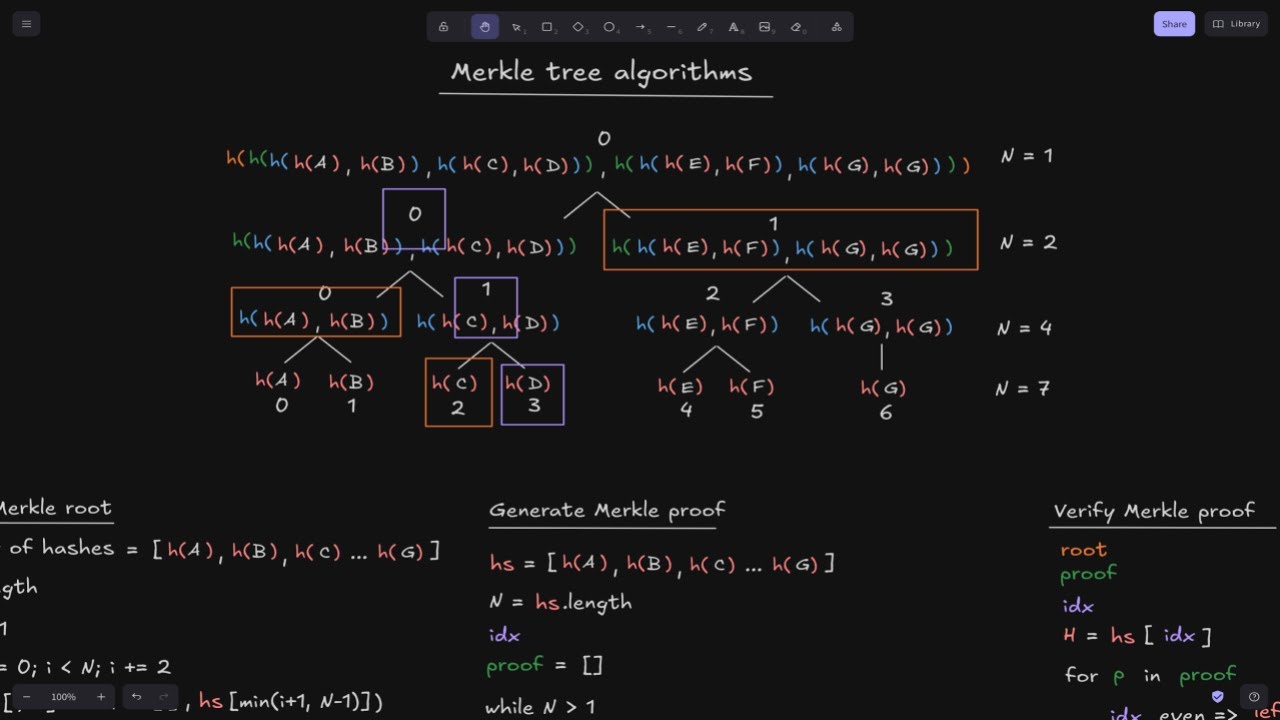Select the Text tool
The height and width of the screenshot is (720, 1280).
coord(734,27)
